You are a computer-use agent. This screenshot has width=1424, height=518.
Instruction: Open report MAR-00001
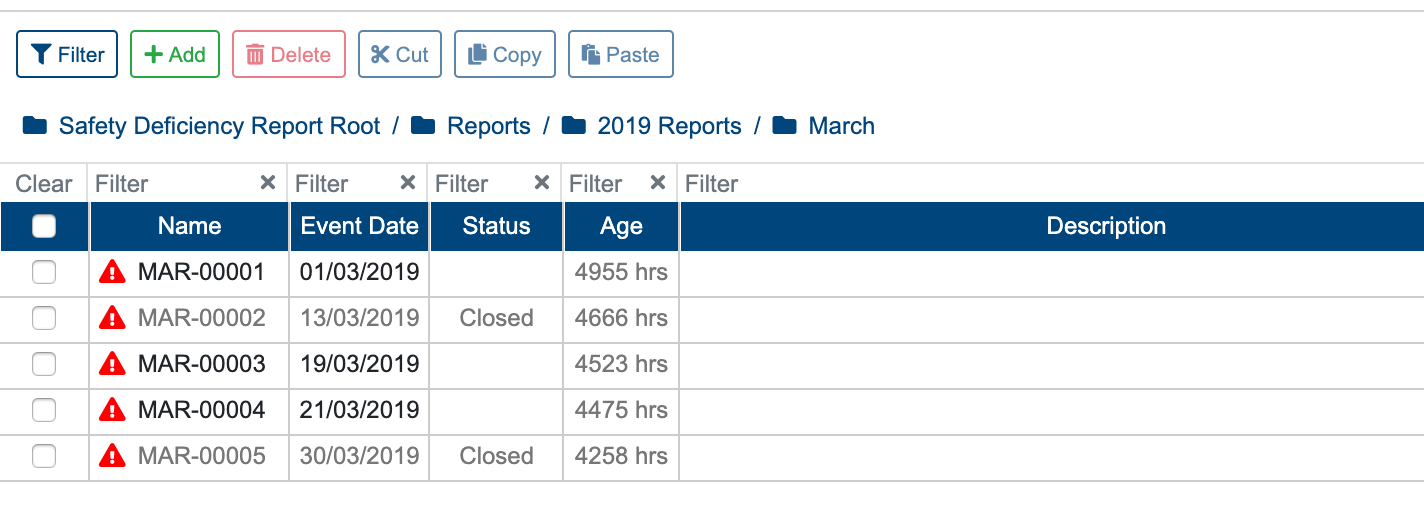tap(202, 272)
